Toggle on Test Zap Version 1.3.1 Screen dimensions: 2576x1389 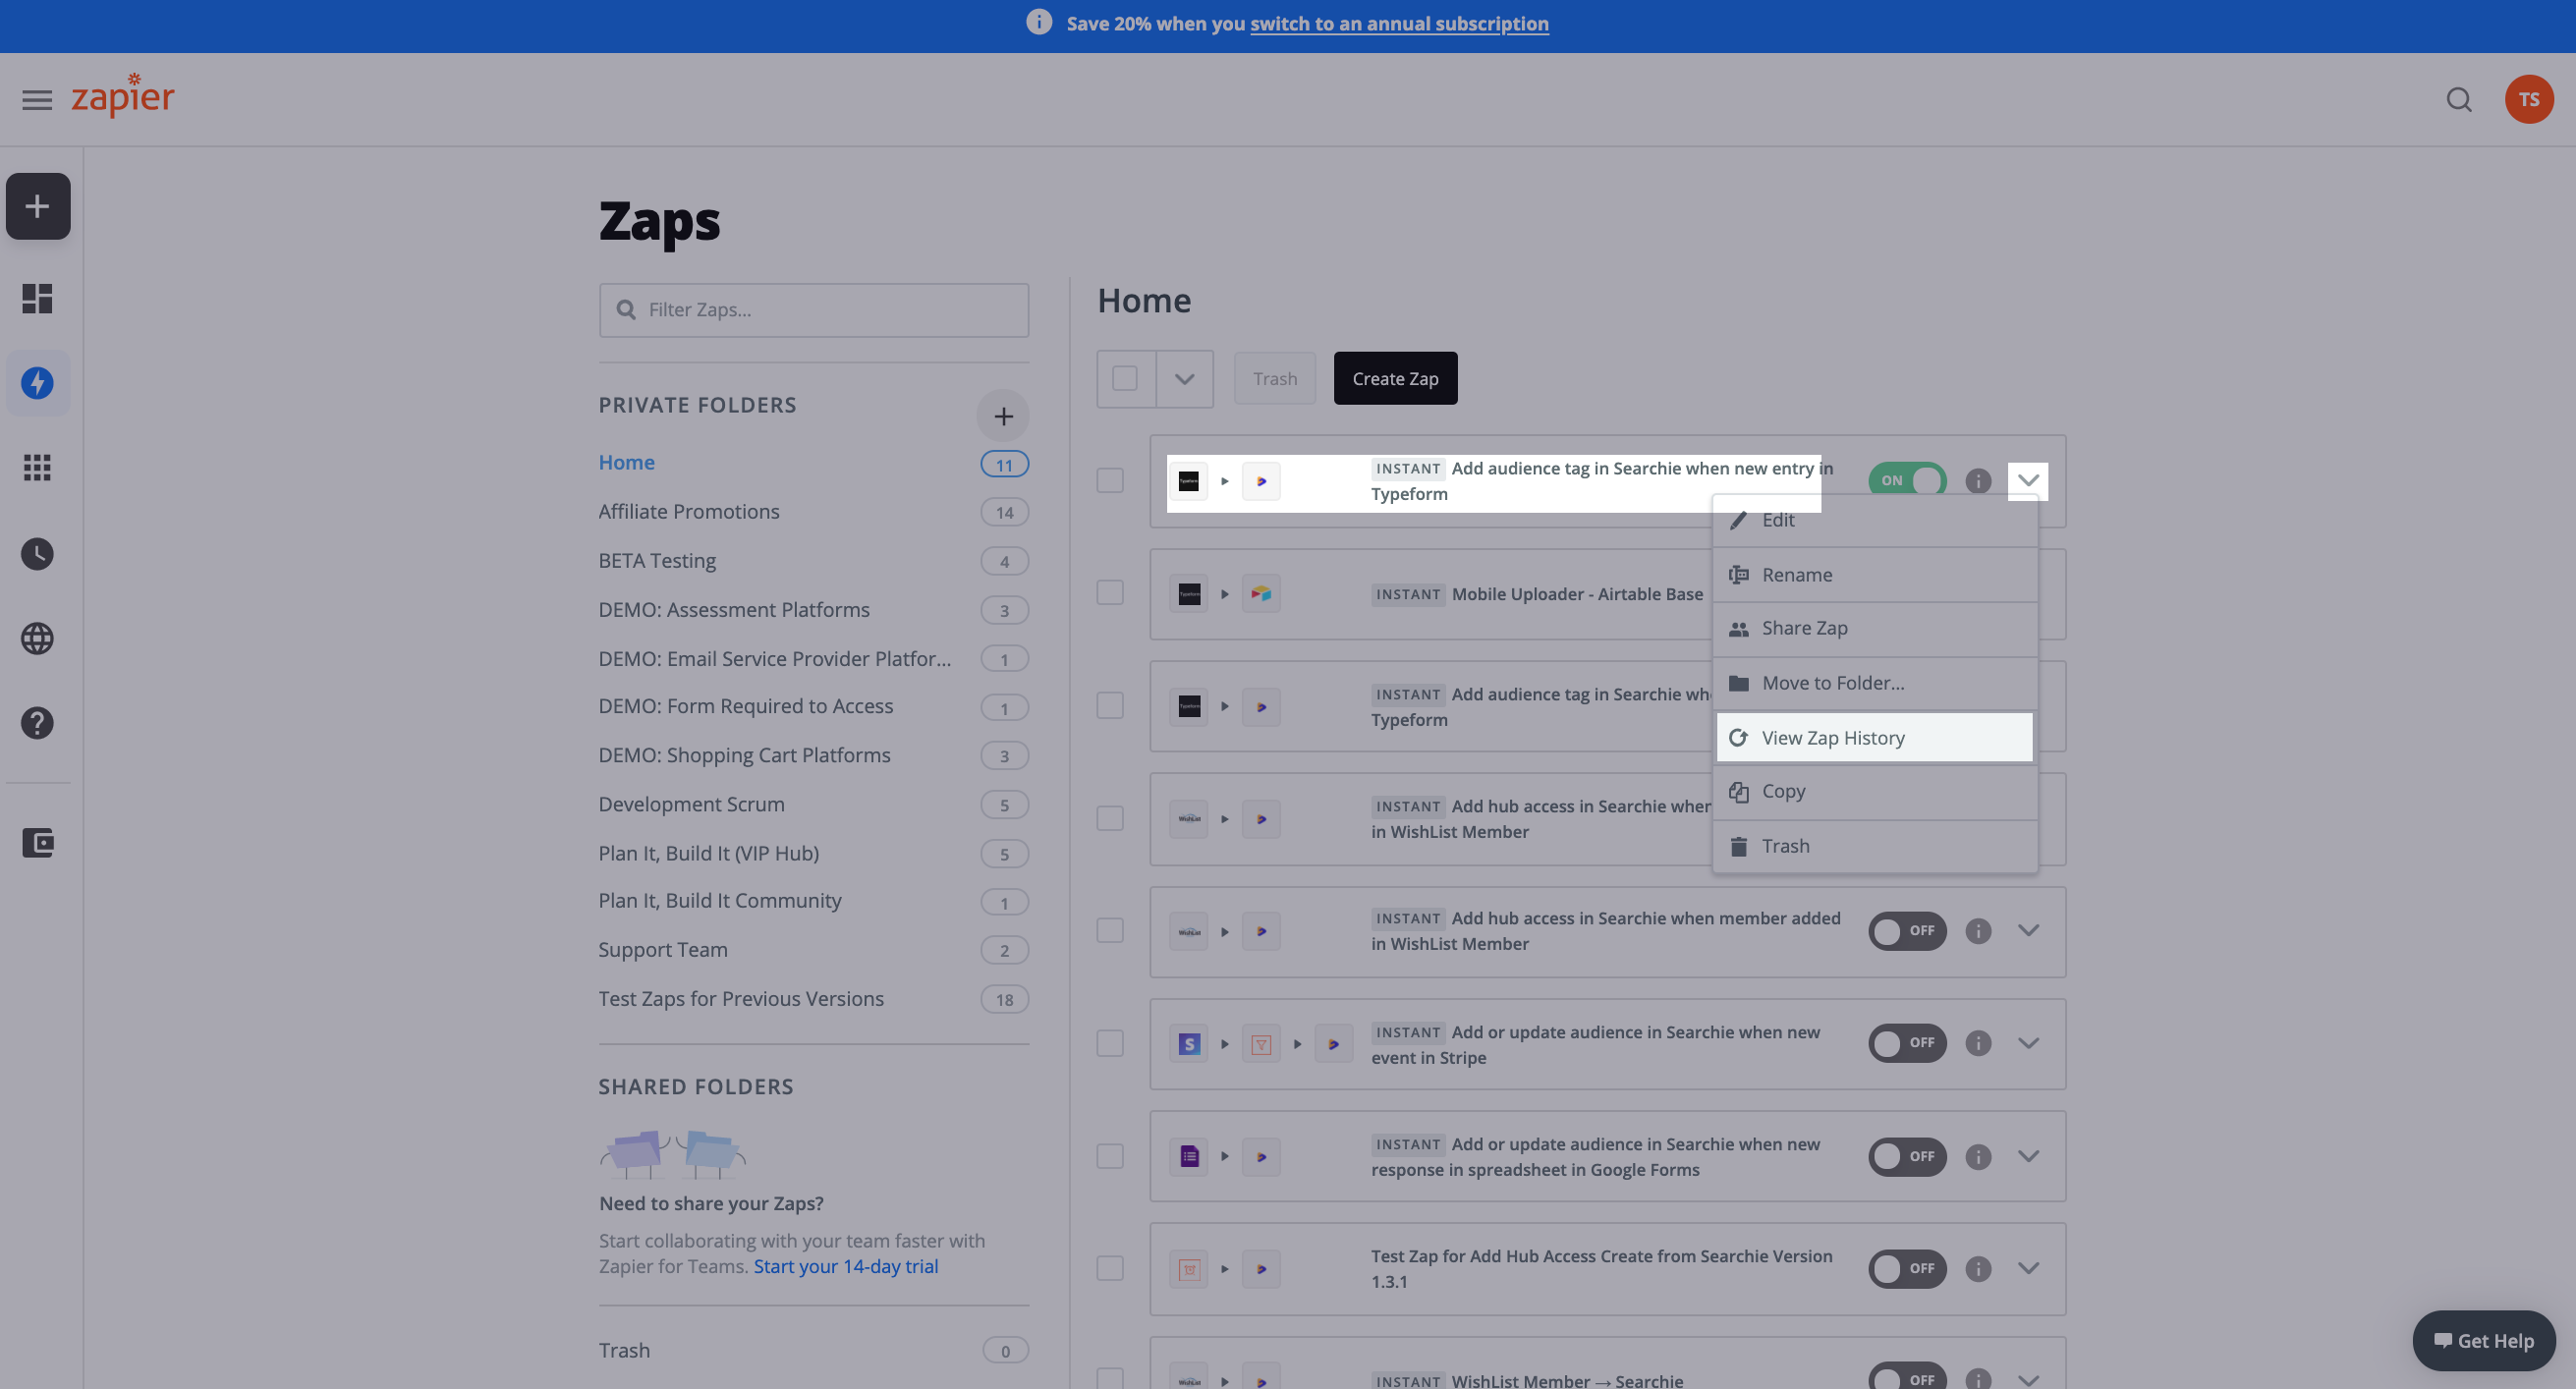click(1907, 1269)
